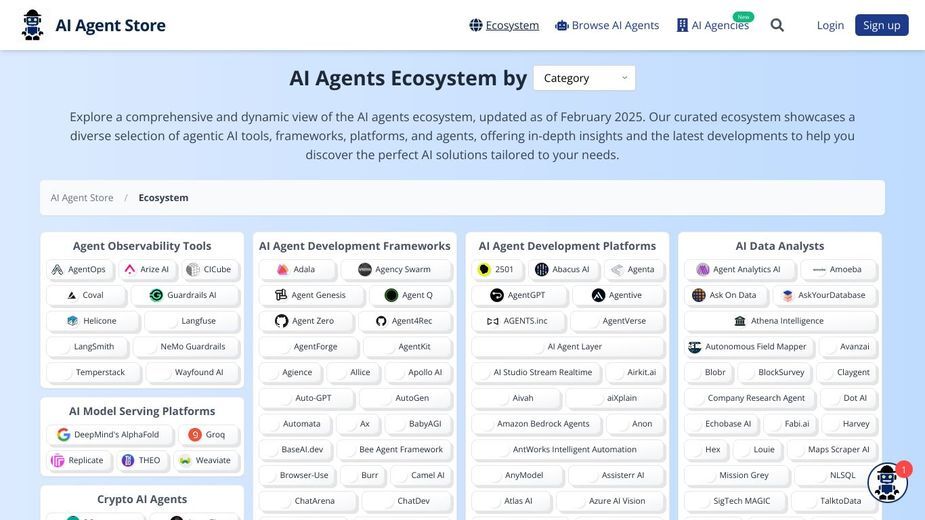Image resolution: width=925 pixels, height=520 pixels.
Task: Open the Auto-GPT framework chip
Action: coord(307,398)
